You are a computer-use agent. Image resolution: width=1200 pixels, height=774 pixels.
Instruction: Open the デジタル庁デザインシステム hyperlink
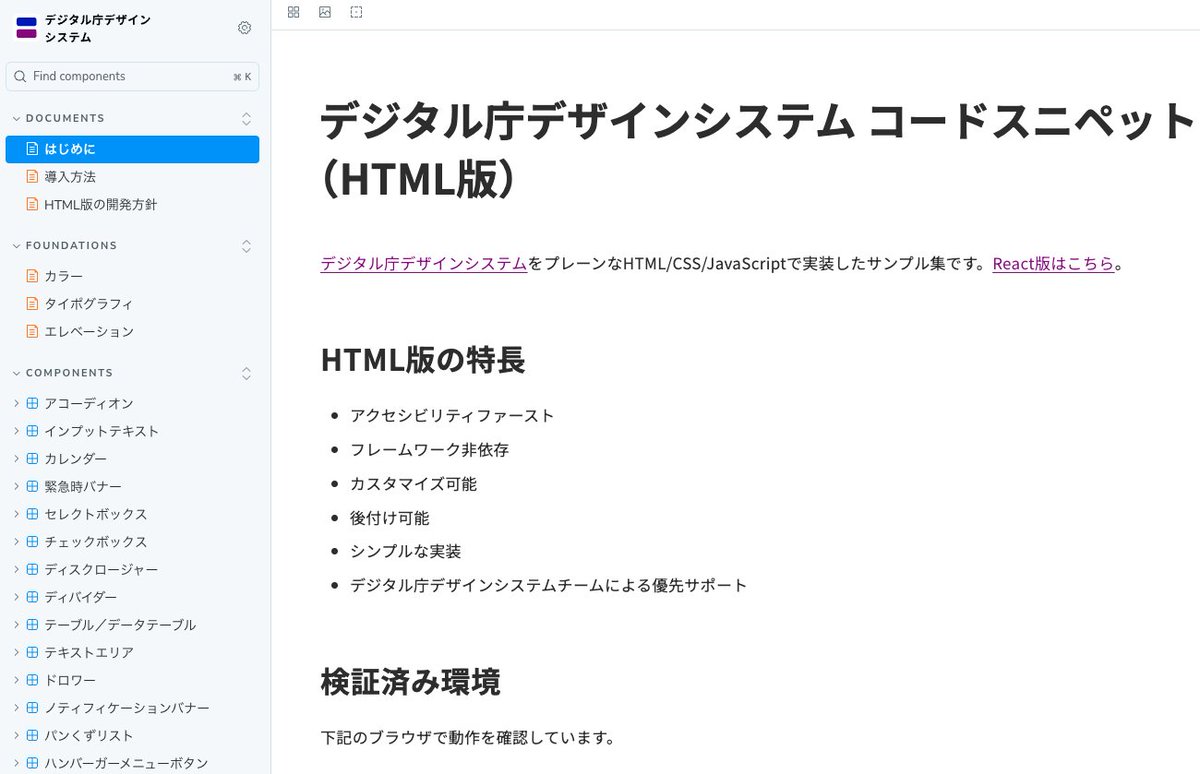pyautogui.click(x=422, y=263)
